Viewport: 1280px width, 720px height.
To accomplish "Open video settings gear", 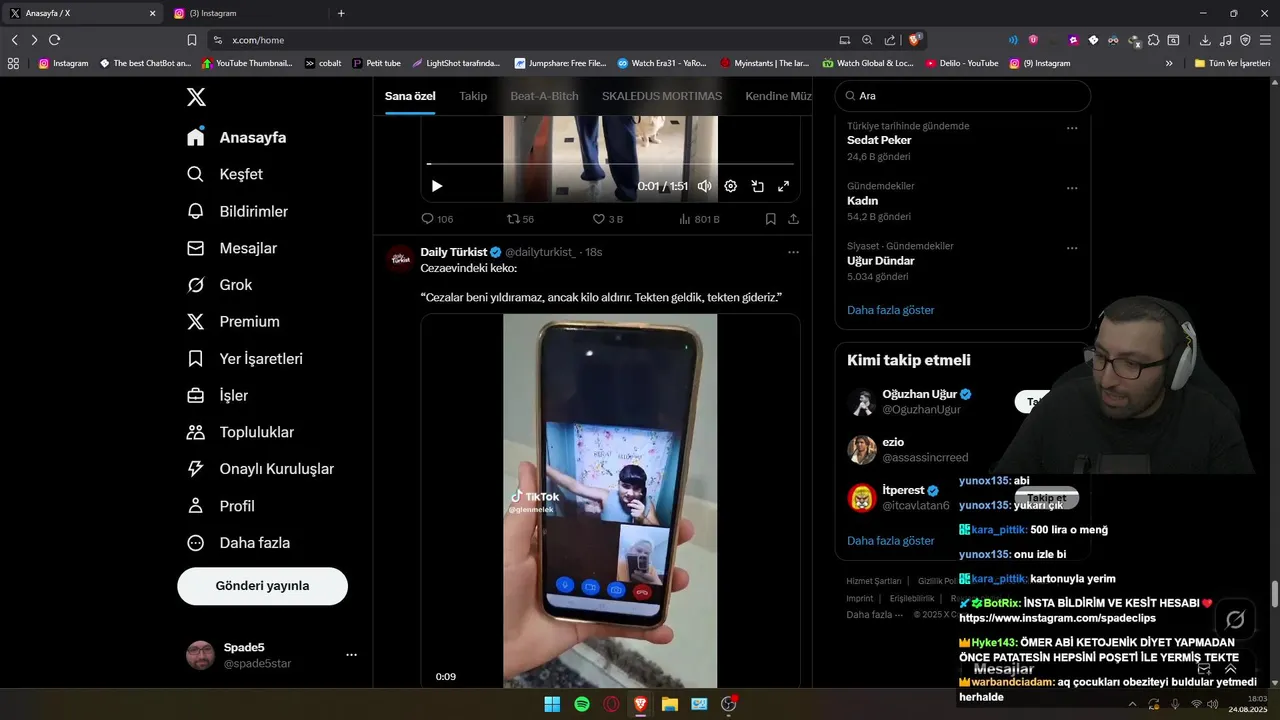I will (x=731, y=186).
